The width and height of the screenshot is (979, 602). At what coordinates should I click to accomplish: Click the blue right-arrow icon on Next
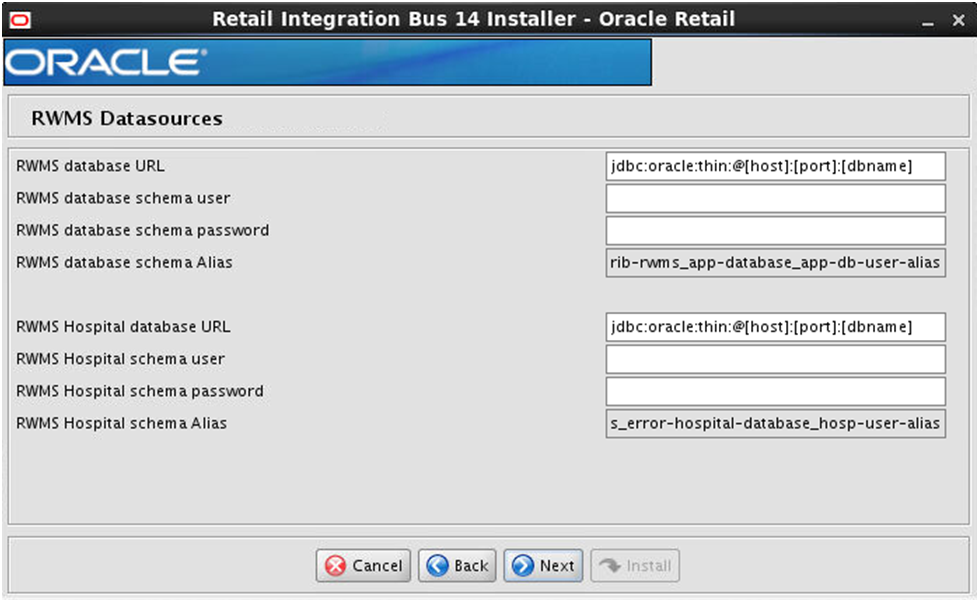coord(523,566)
